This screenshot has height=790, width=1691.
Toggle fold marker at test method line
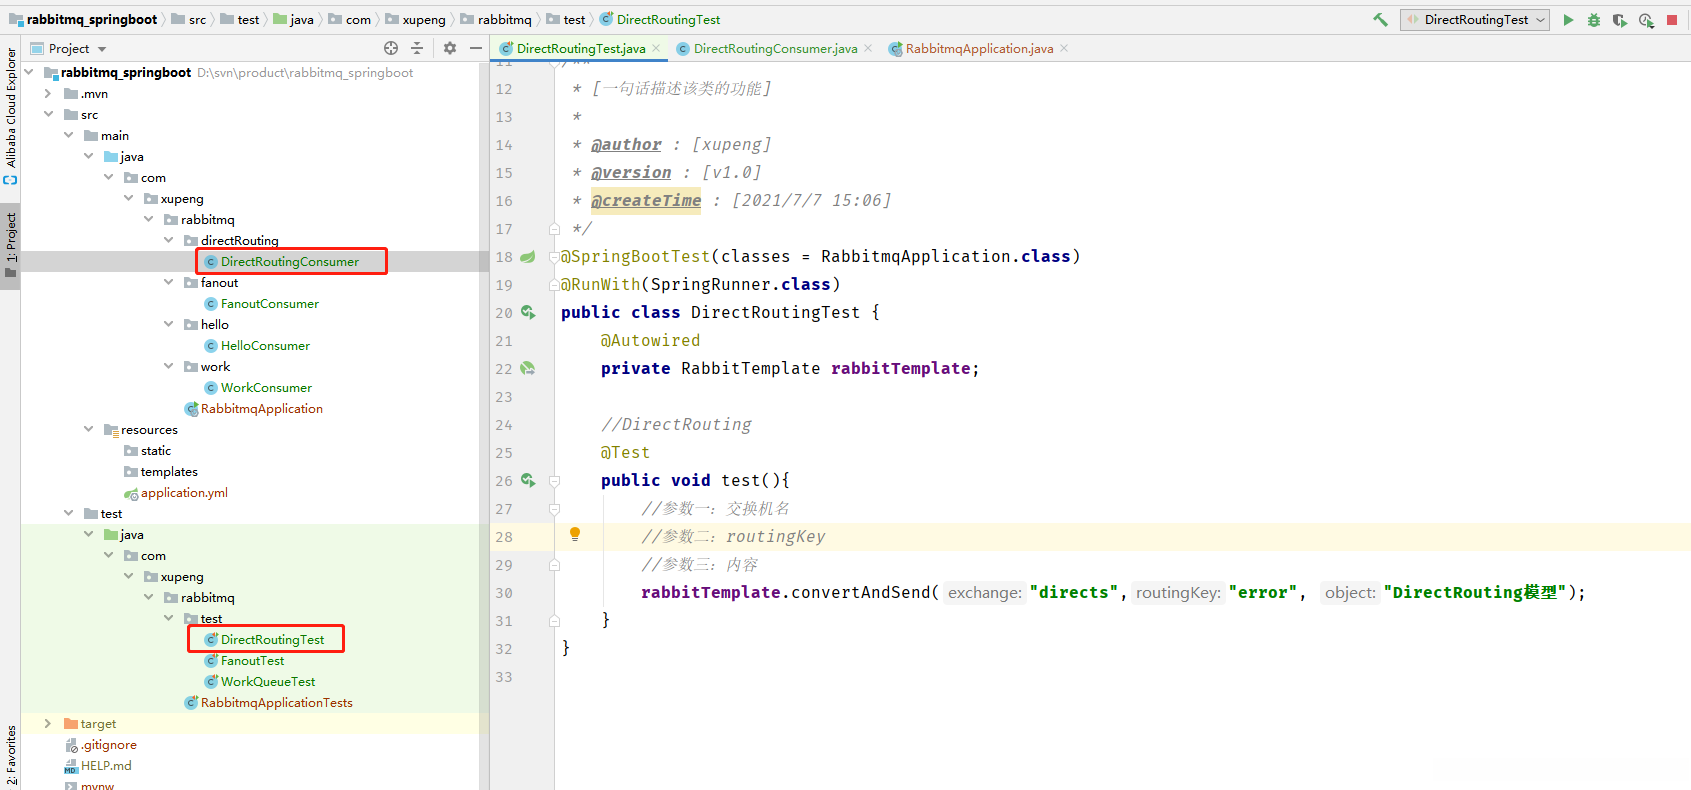coord(554,481)
